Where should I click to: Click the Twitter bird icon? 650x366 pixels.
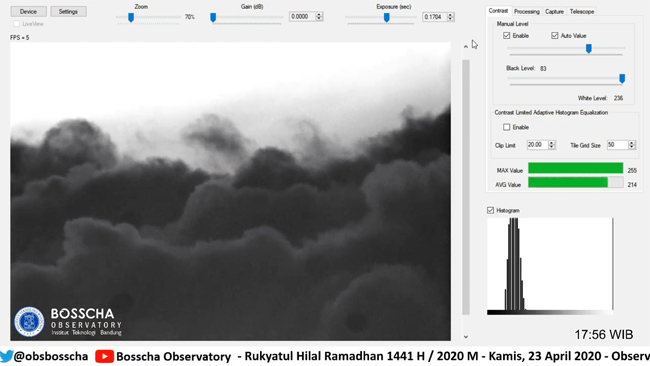tap(7, 356)
